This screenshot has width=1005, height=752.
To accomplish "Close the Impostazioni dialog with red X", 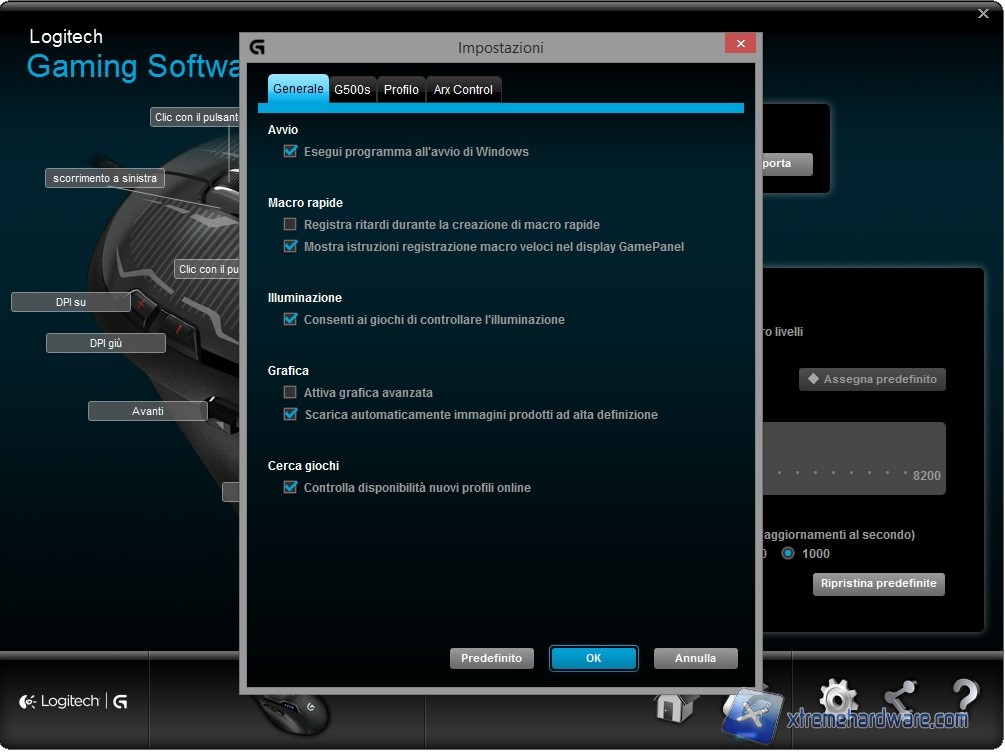I will coord(740,44).
